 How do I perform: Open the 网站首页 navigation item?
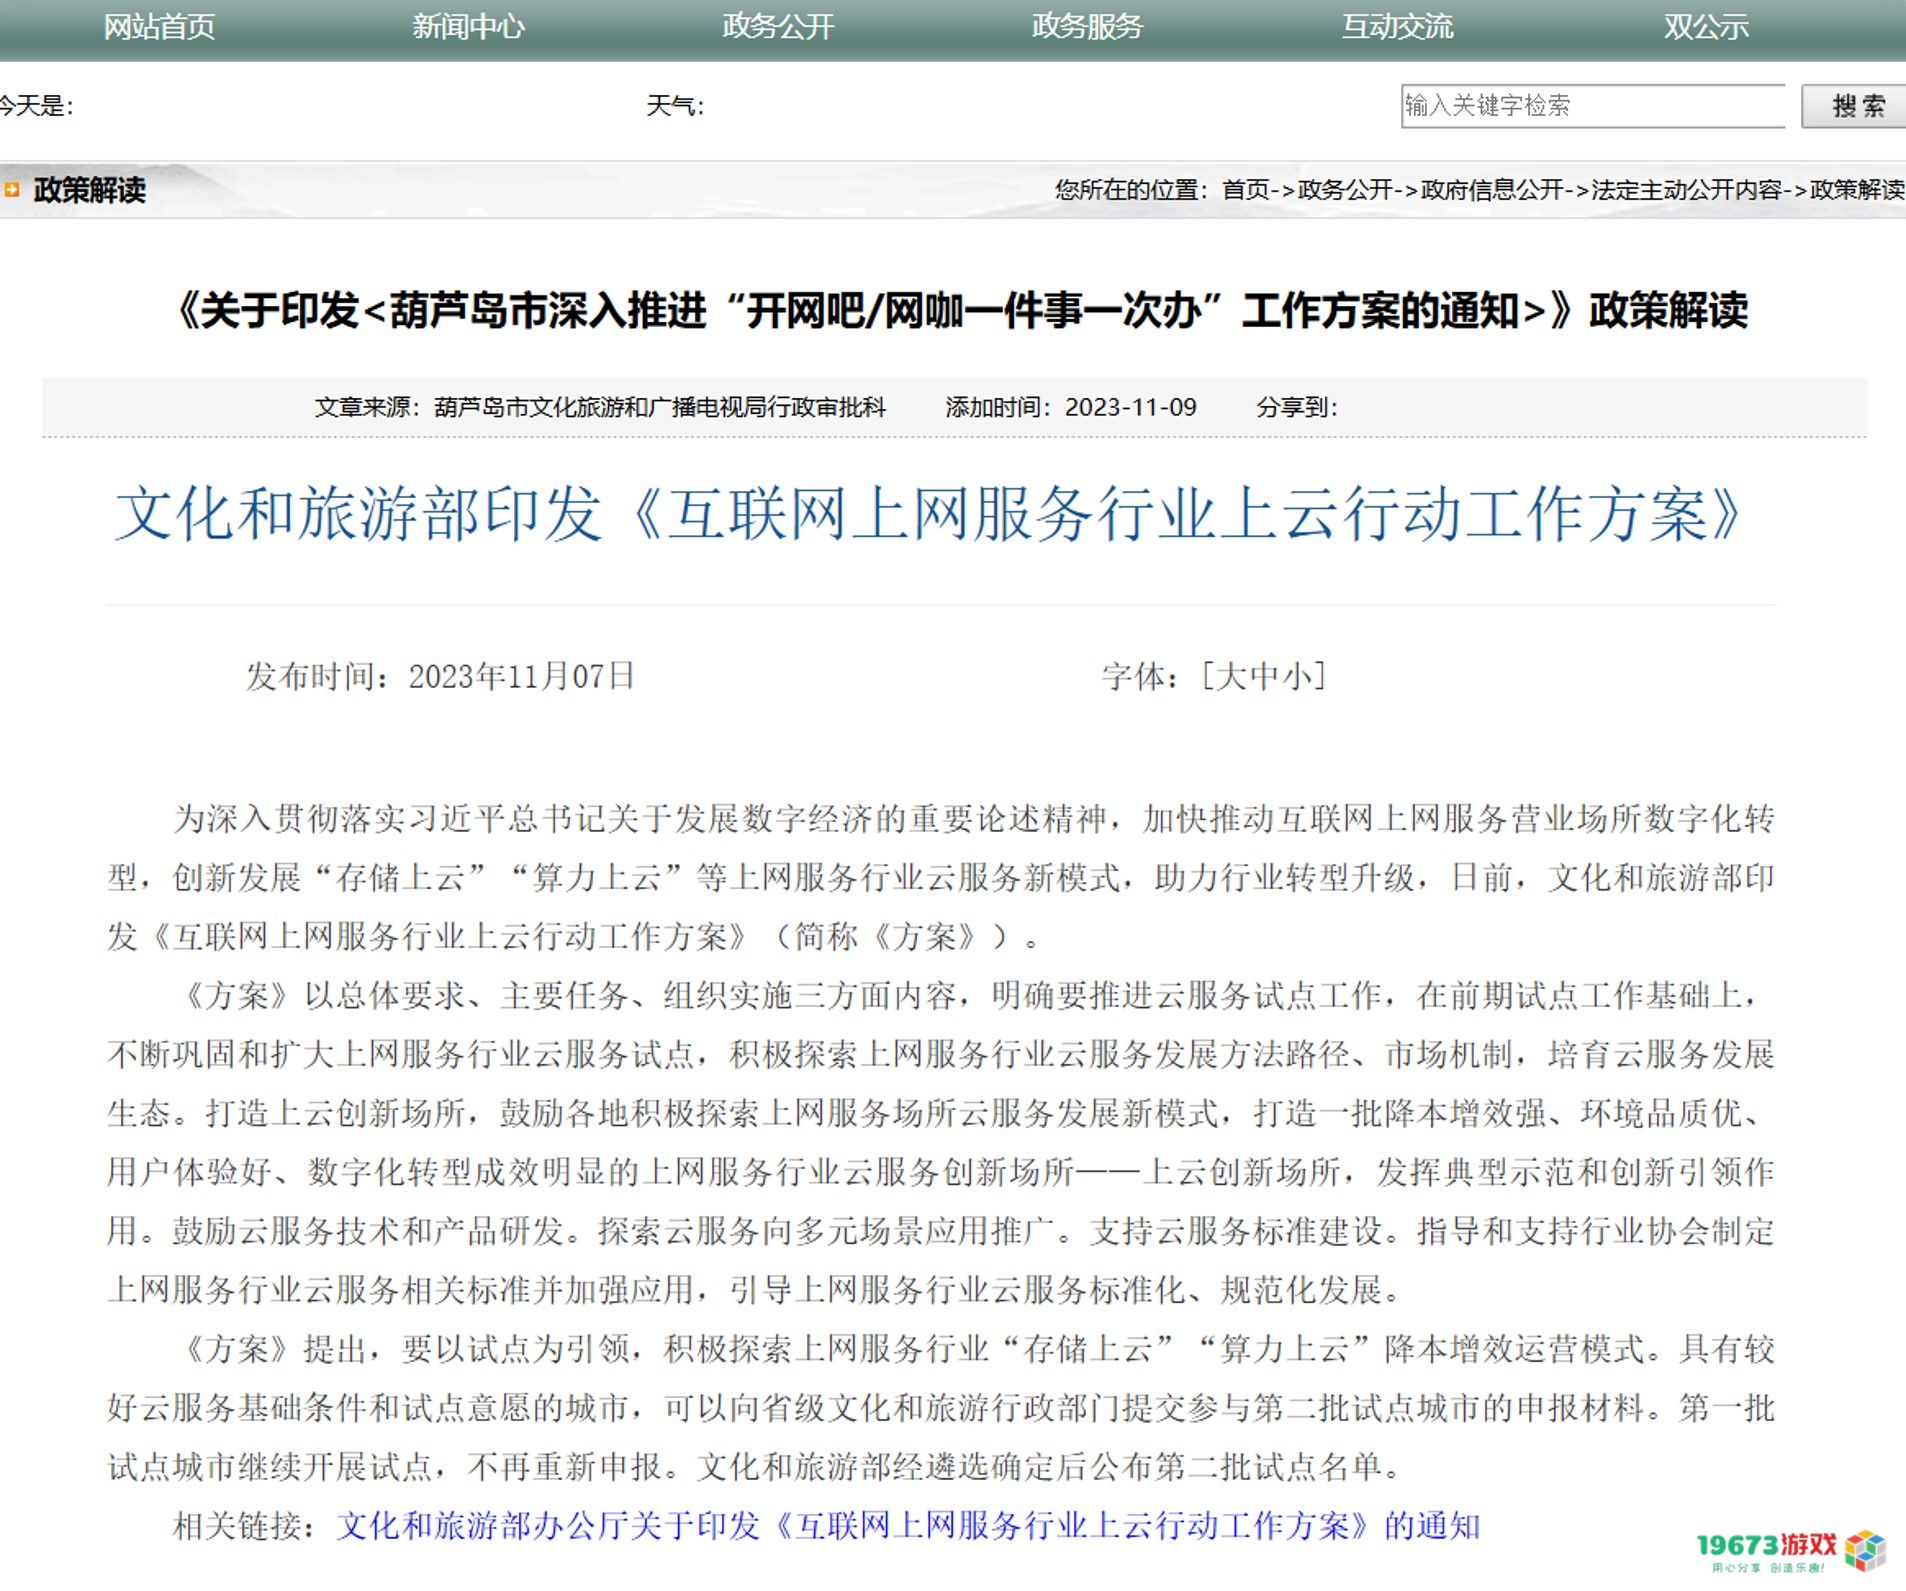click(x=159, y=26)
